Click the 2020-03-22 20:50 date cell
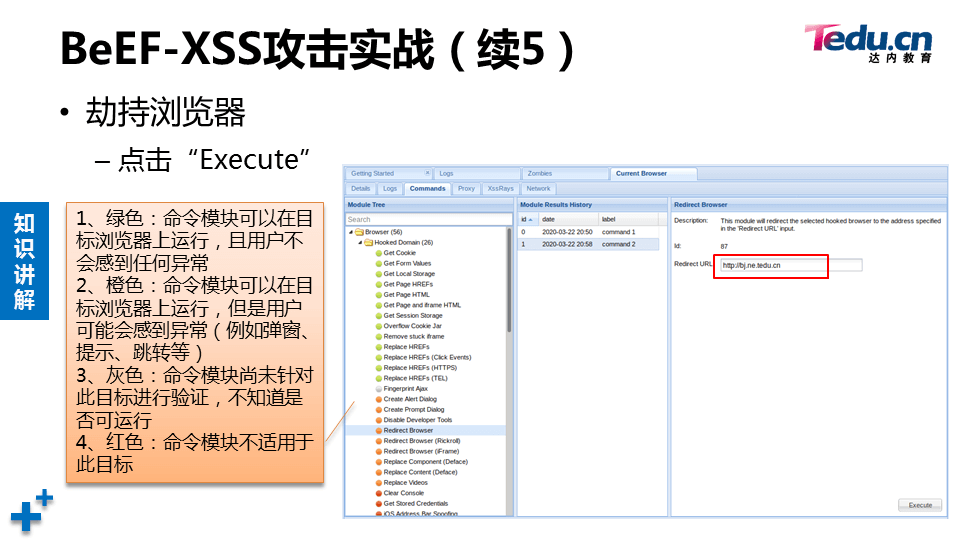This screenshot has width=960, height=540. (x=567, y=232)
